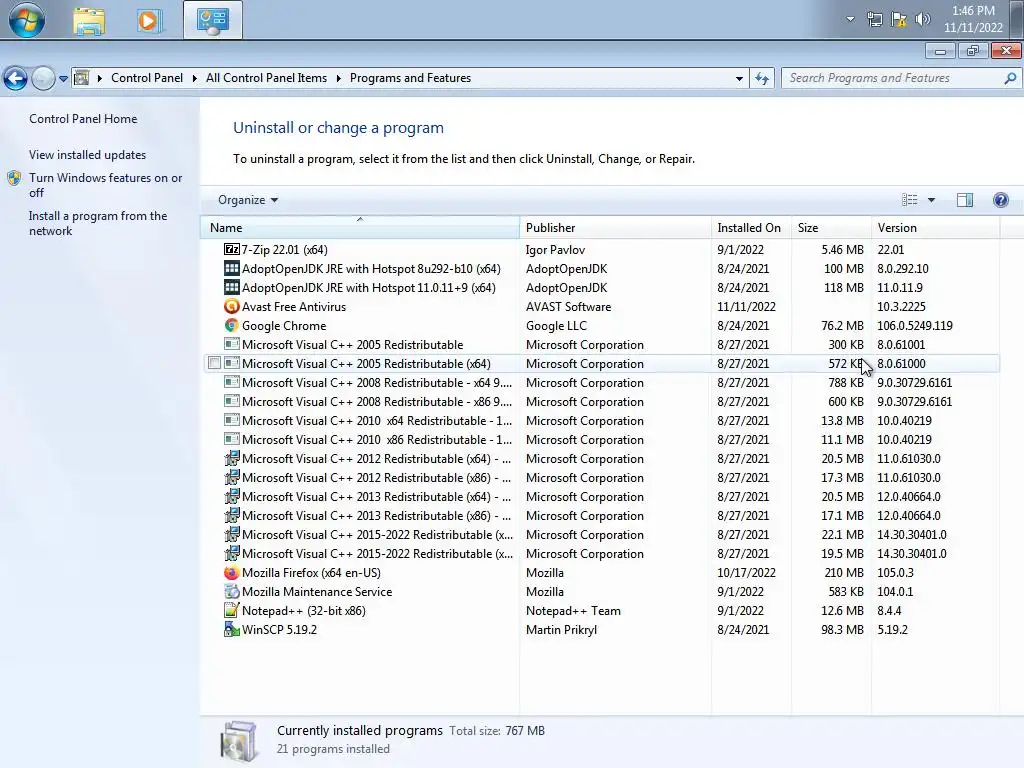
Task: Click the WinSCP 5.19.2 icon
Action: [x=231, y=630]
